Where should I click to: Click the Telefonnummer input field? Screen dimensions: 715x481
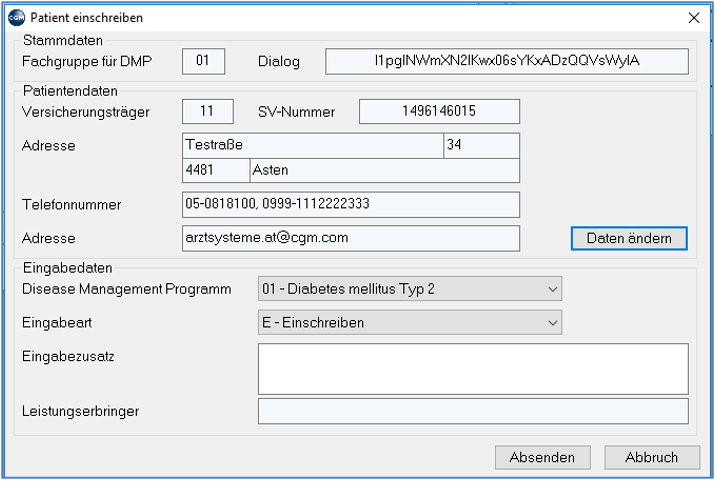tap(351, 205)
